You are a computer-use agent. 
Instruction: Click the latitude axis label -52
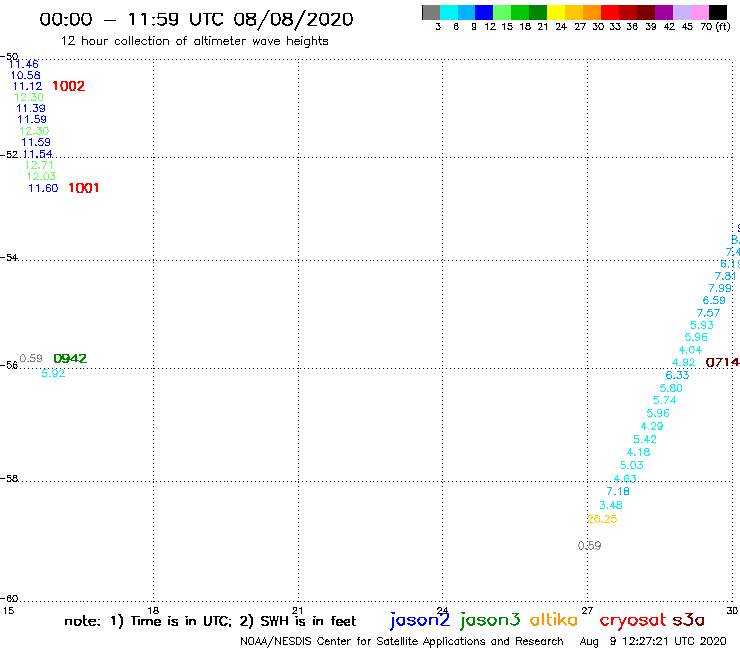[x=9, y=155]
